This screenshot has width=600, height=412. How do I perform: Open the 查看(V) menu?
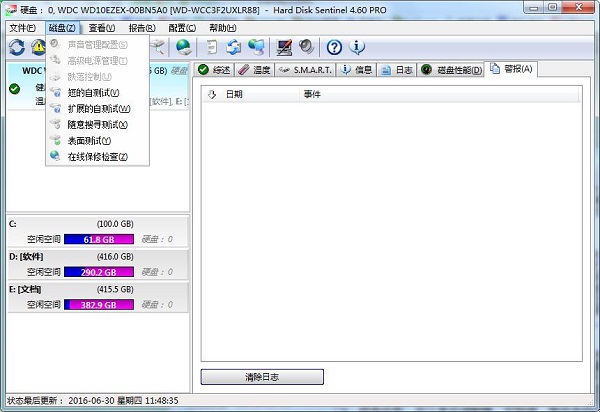click(102, 28)
